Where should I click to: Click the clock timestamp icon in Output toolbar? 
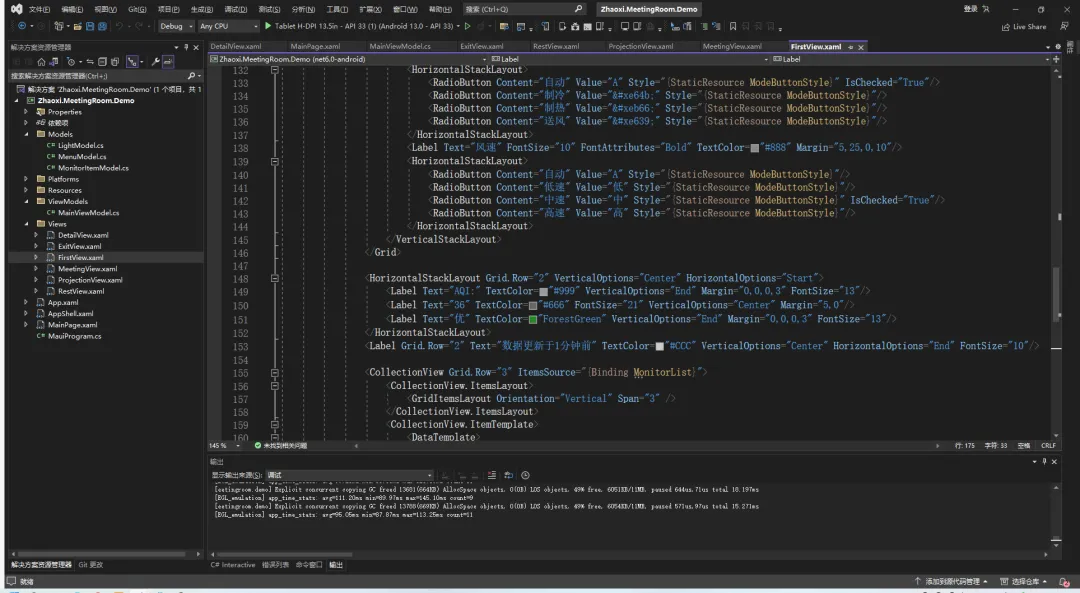525,475
